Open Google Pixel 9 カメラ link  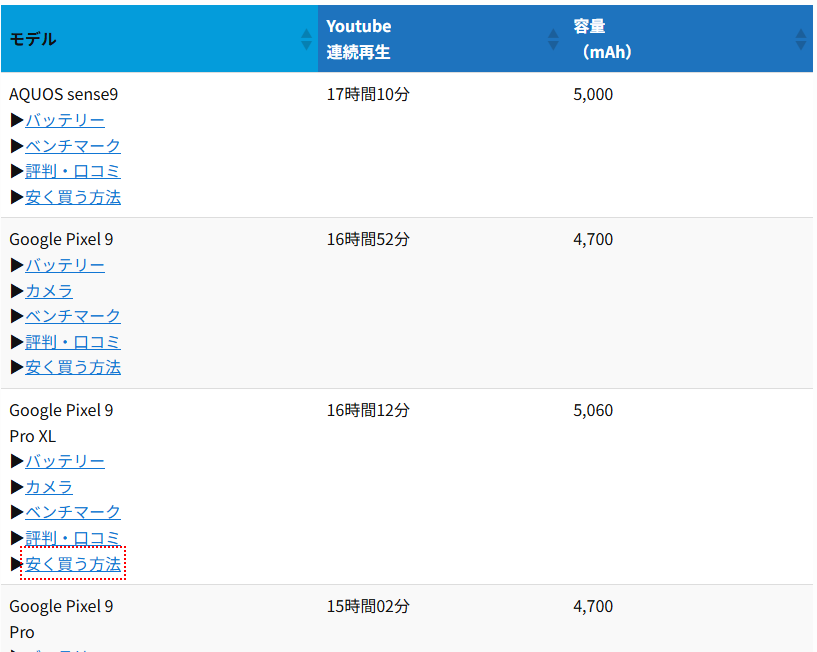(x=49, y=291)
